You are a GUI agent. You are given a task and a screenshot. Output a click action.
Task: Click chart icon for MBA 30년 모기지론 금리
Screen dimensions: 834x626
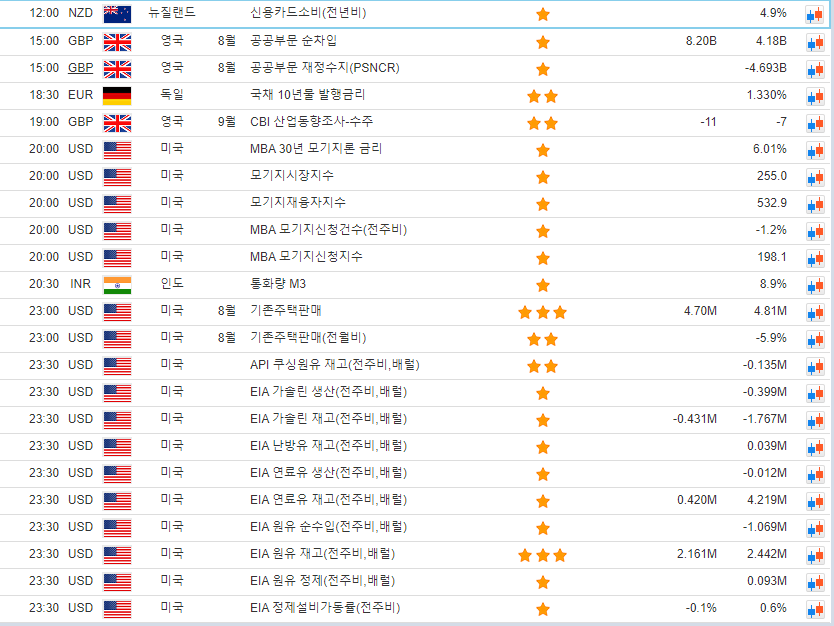pyautogui.click(x=815, y=150)
